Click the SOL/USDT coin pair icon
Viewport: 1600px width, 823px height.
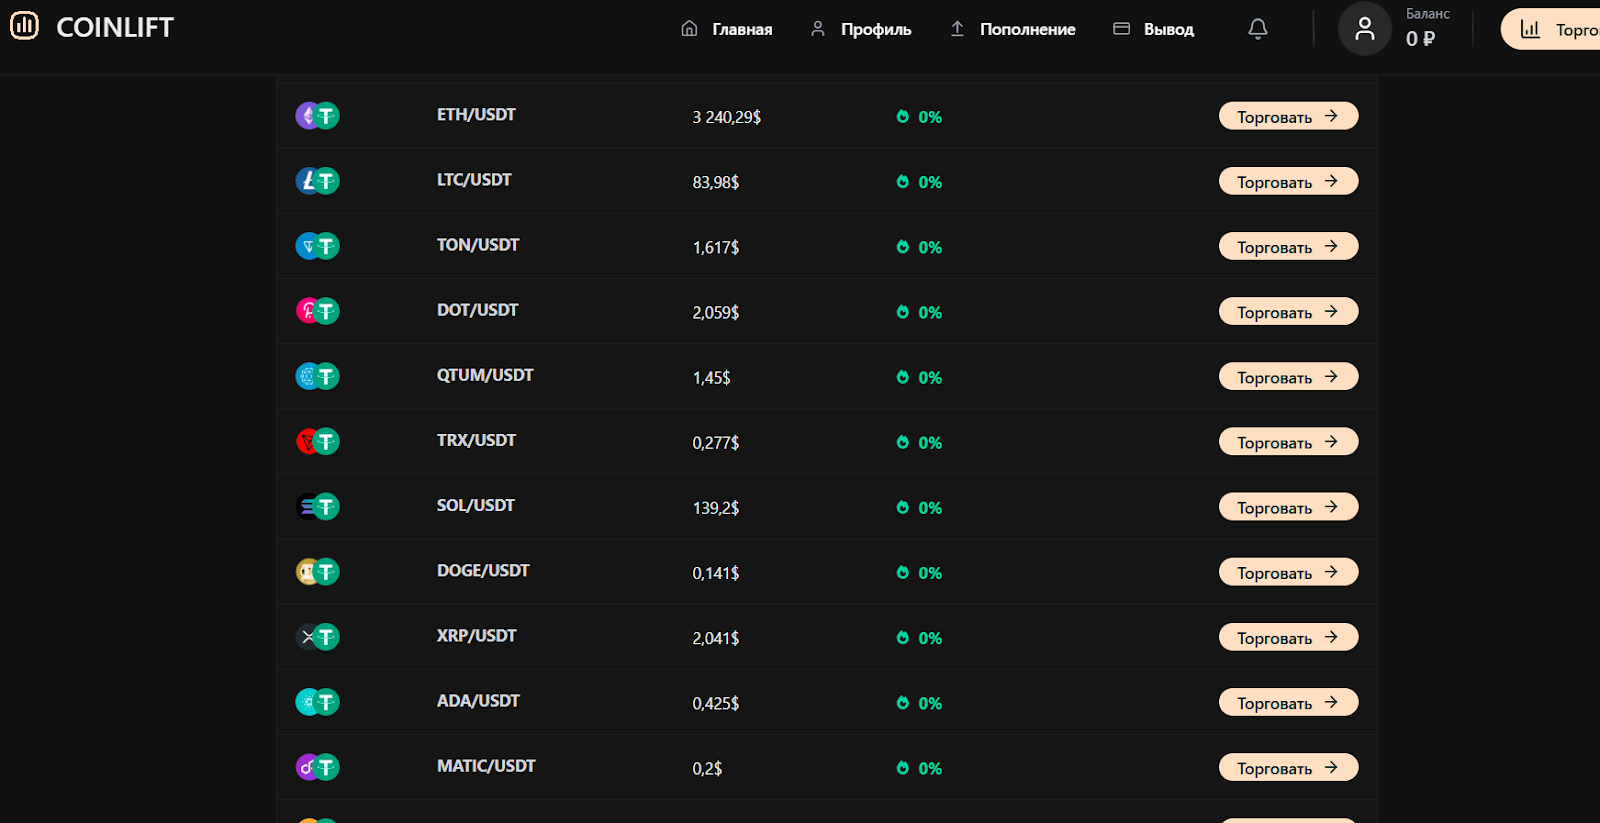(317, 507)
